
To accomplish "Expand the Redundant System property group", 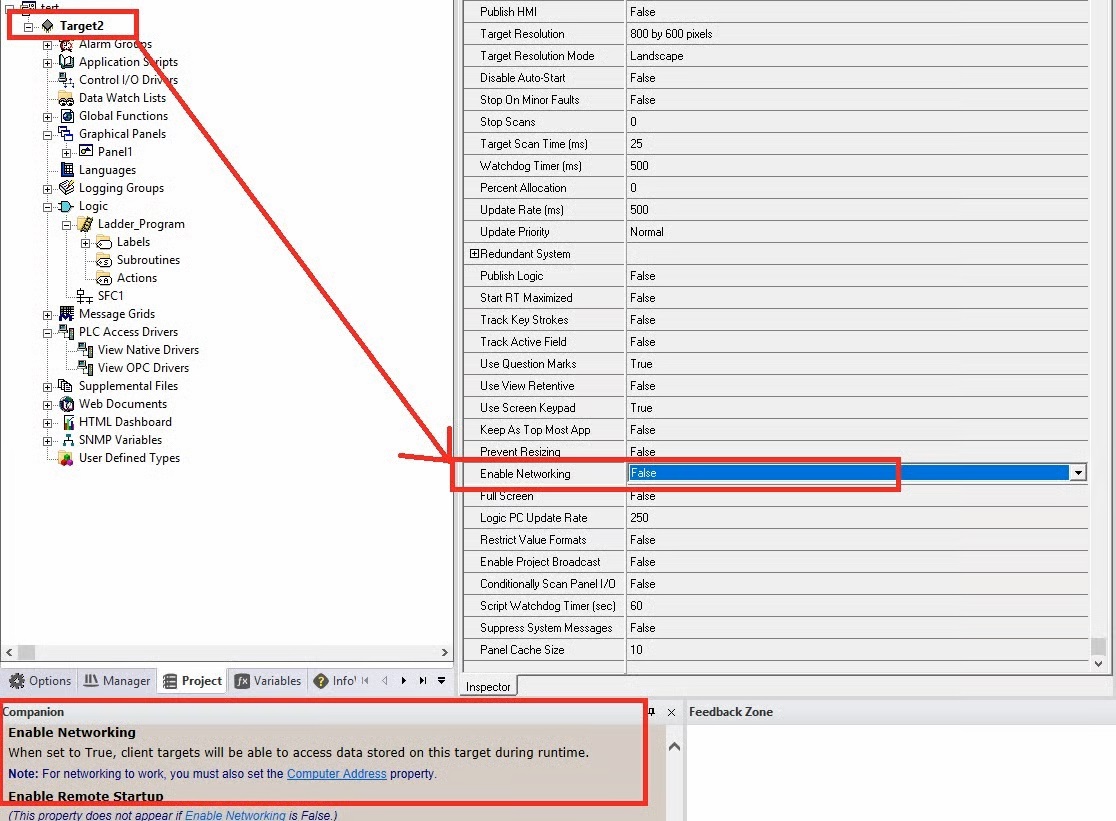I will pyautogui.click(x=474, y=254).
